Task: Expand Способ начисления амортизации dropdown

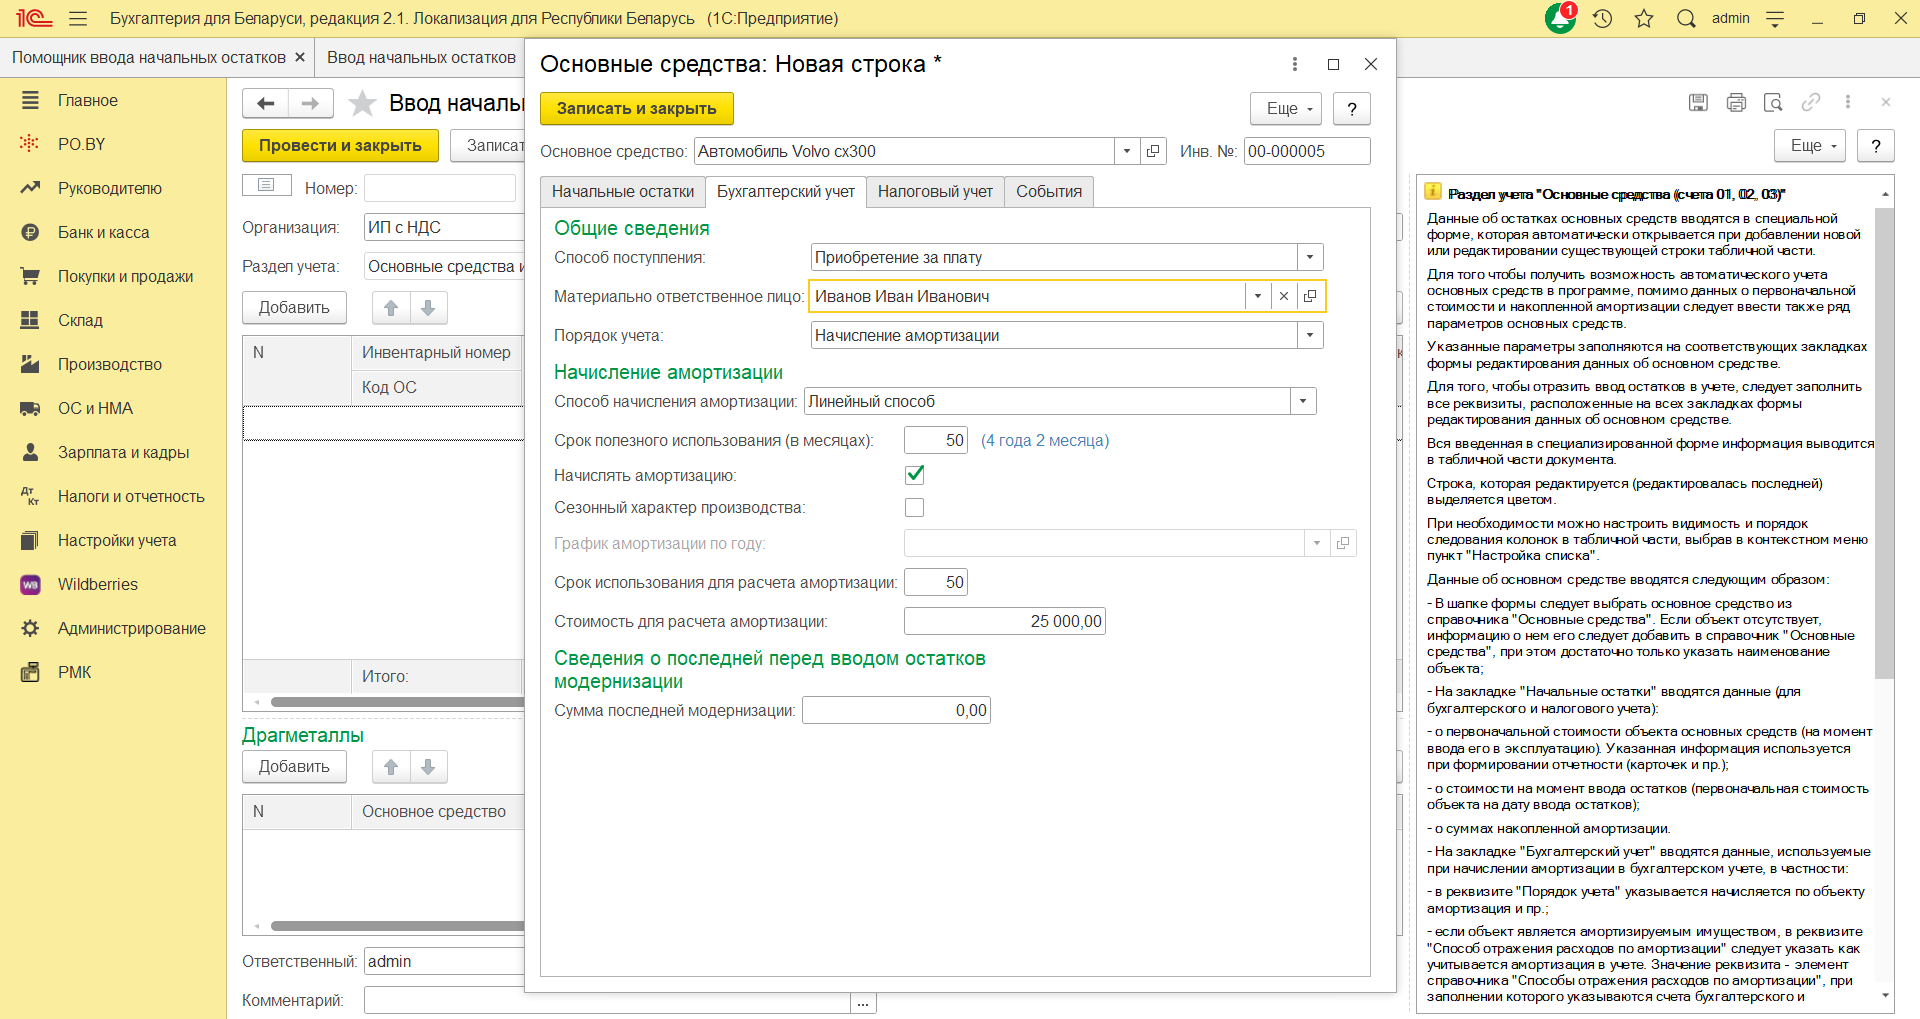Action: [1303, 401]
